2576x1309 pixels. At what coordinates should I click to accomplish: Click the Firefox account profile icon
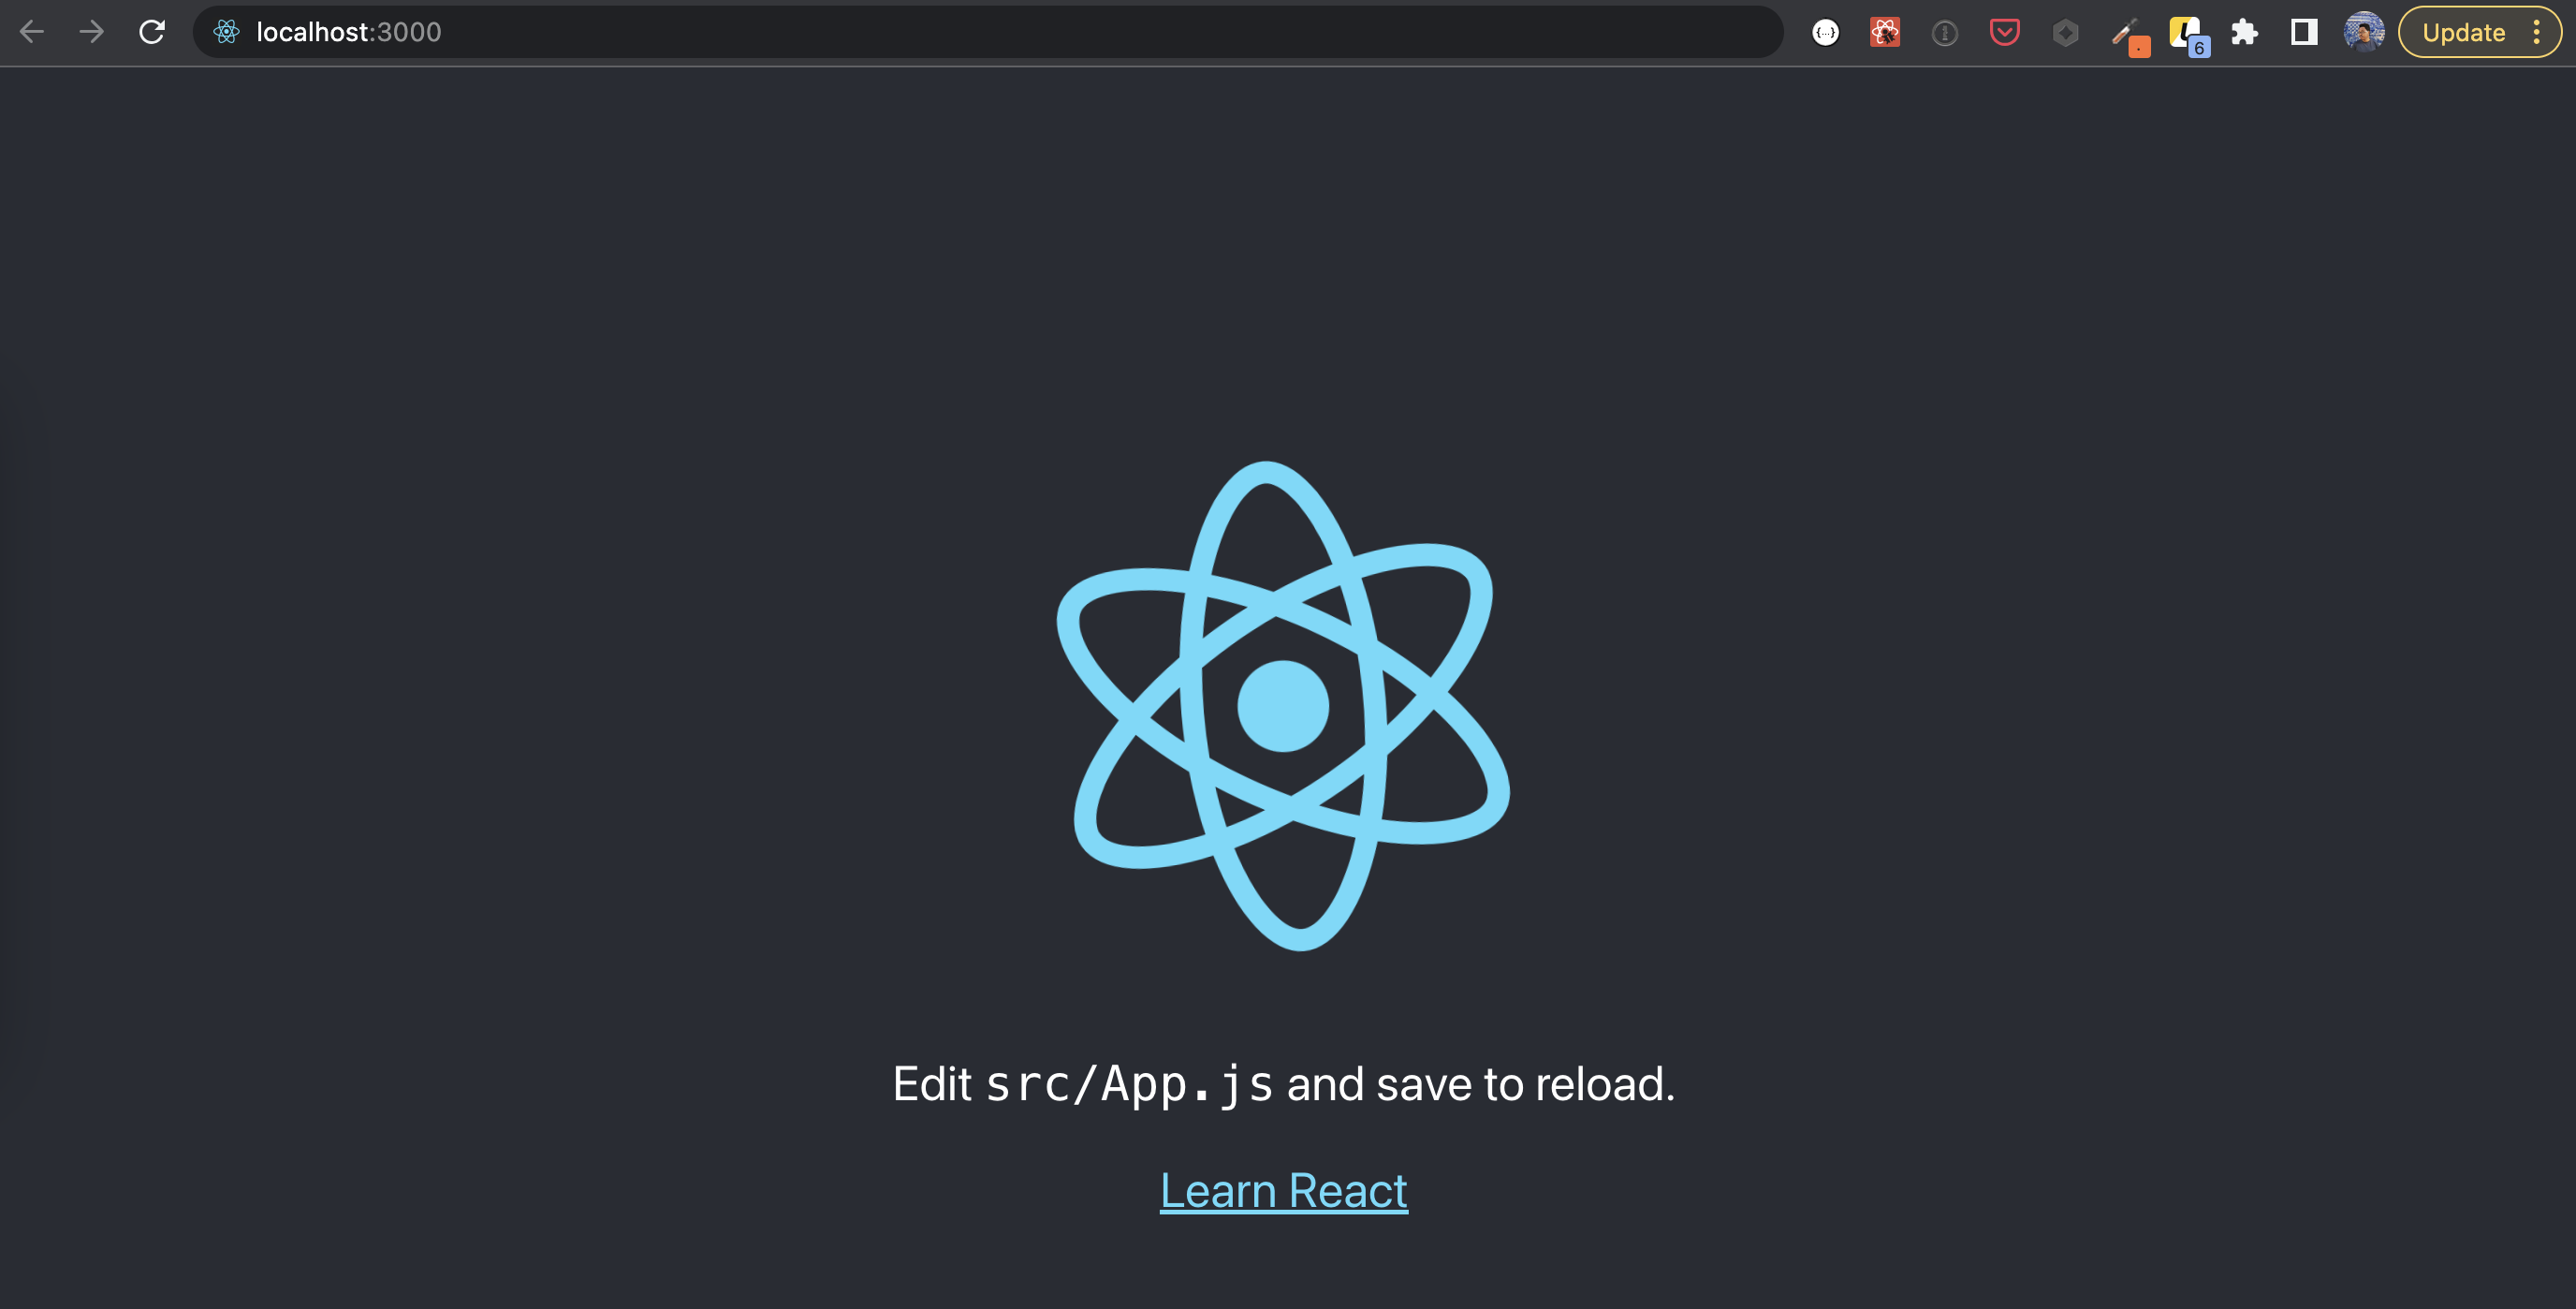[2365, 30]
